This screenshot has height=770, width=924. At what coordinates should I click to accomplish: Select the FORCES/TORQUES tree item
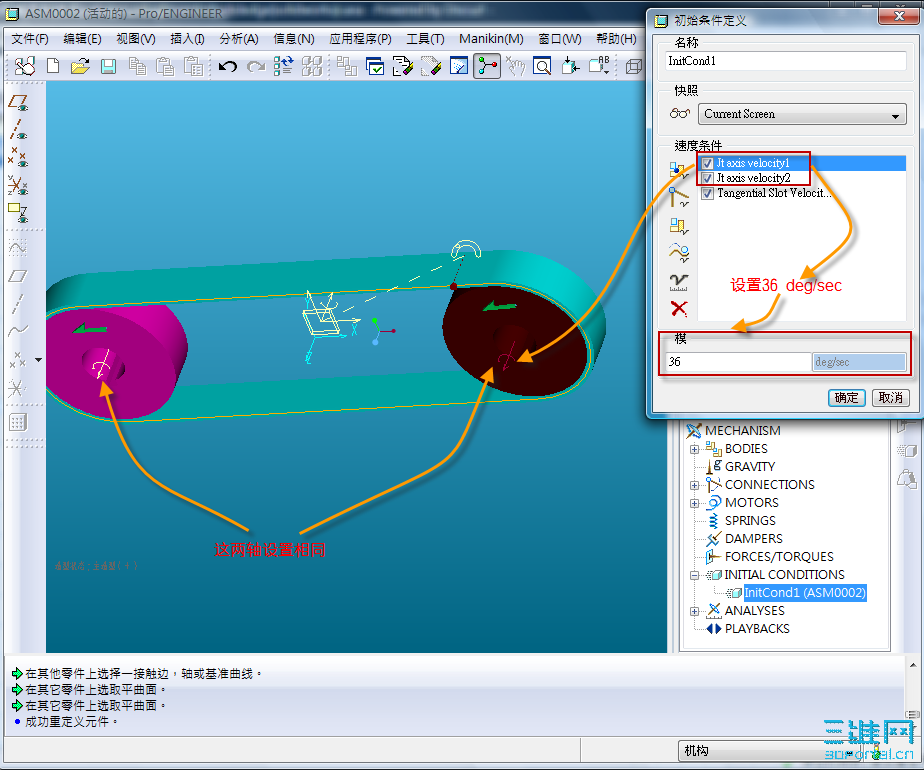779,557
